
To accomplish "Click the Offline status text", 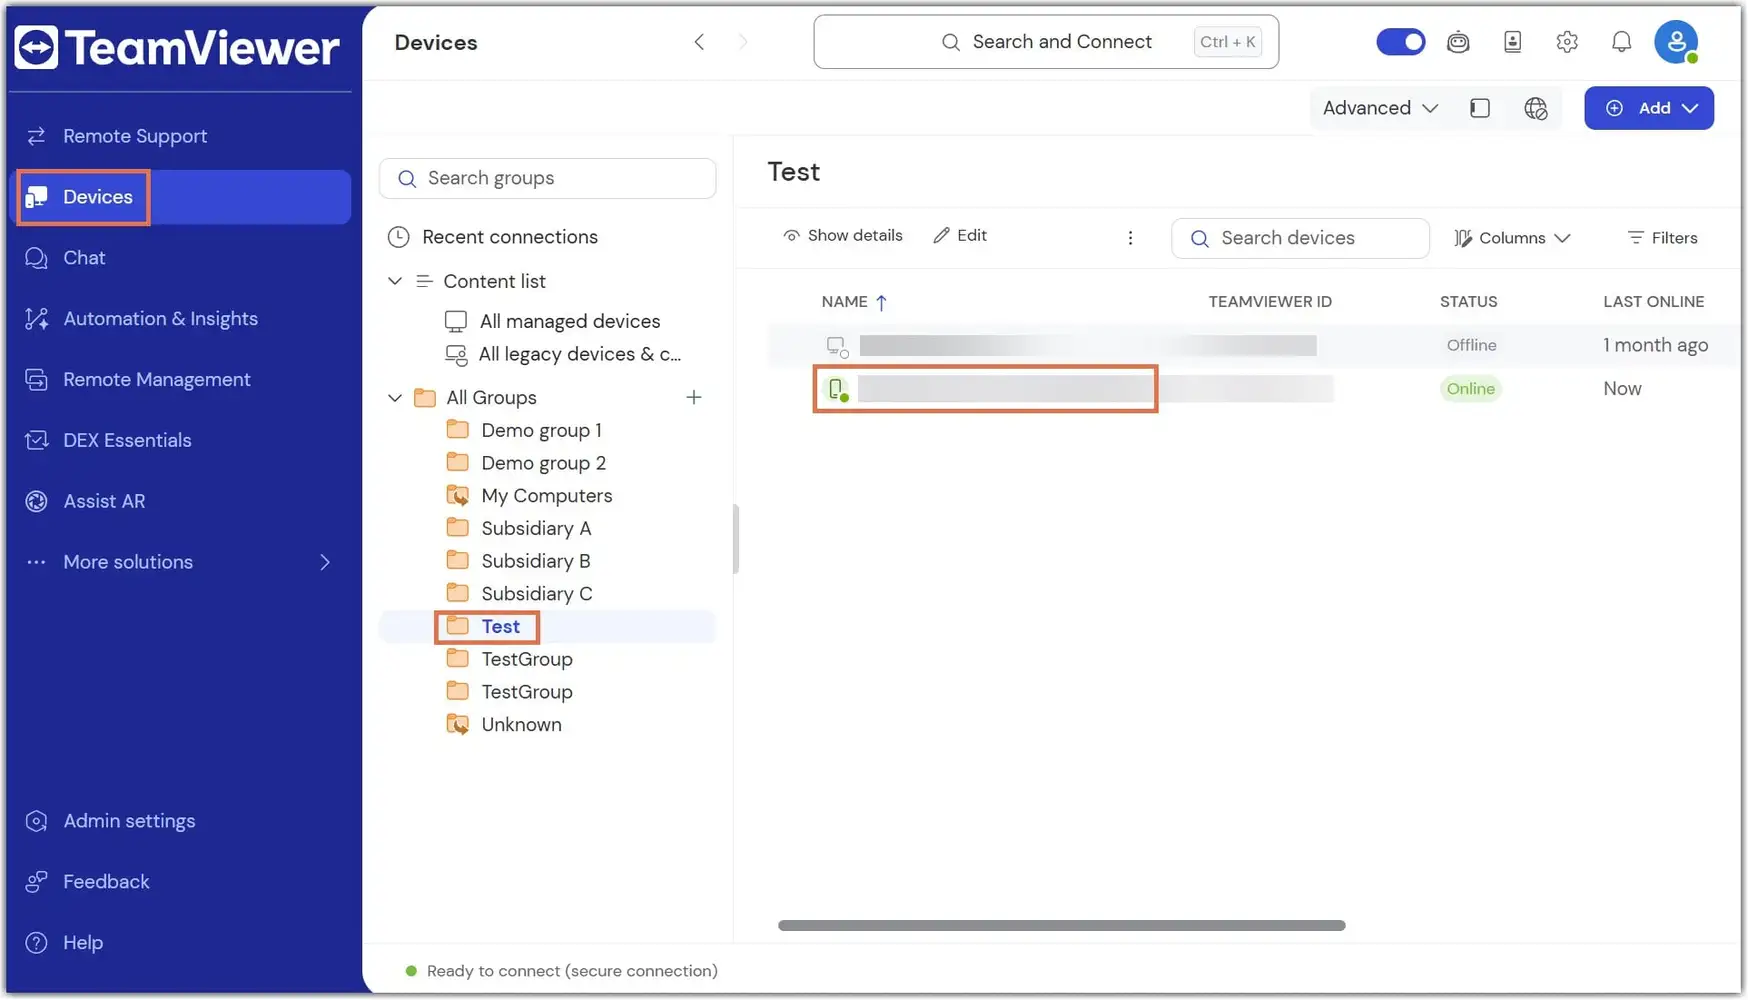I will point(1471,345).
